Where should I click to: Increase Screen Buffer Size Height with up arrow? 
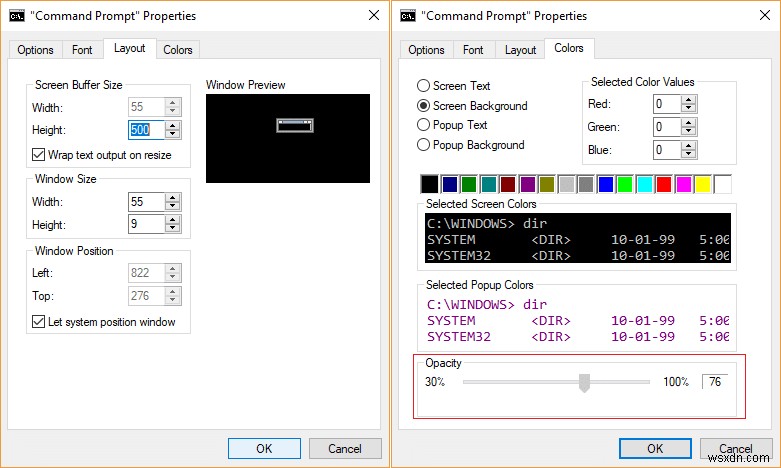coord(173,125)
